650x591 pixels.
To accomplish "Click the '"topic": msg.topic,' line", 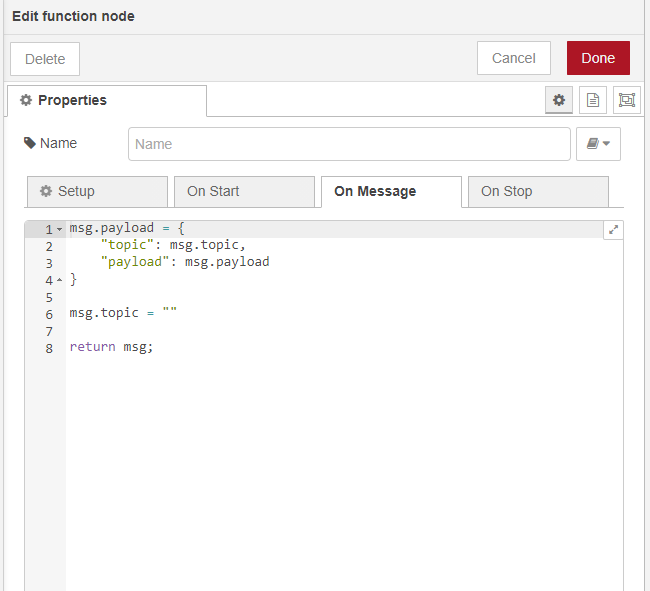I will coord(173,245).
